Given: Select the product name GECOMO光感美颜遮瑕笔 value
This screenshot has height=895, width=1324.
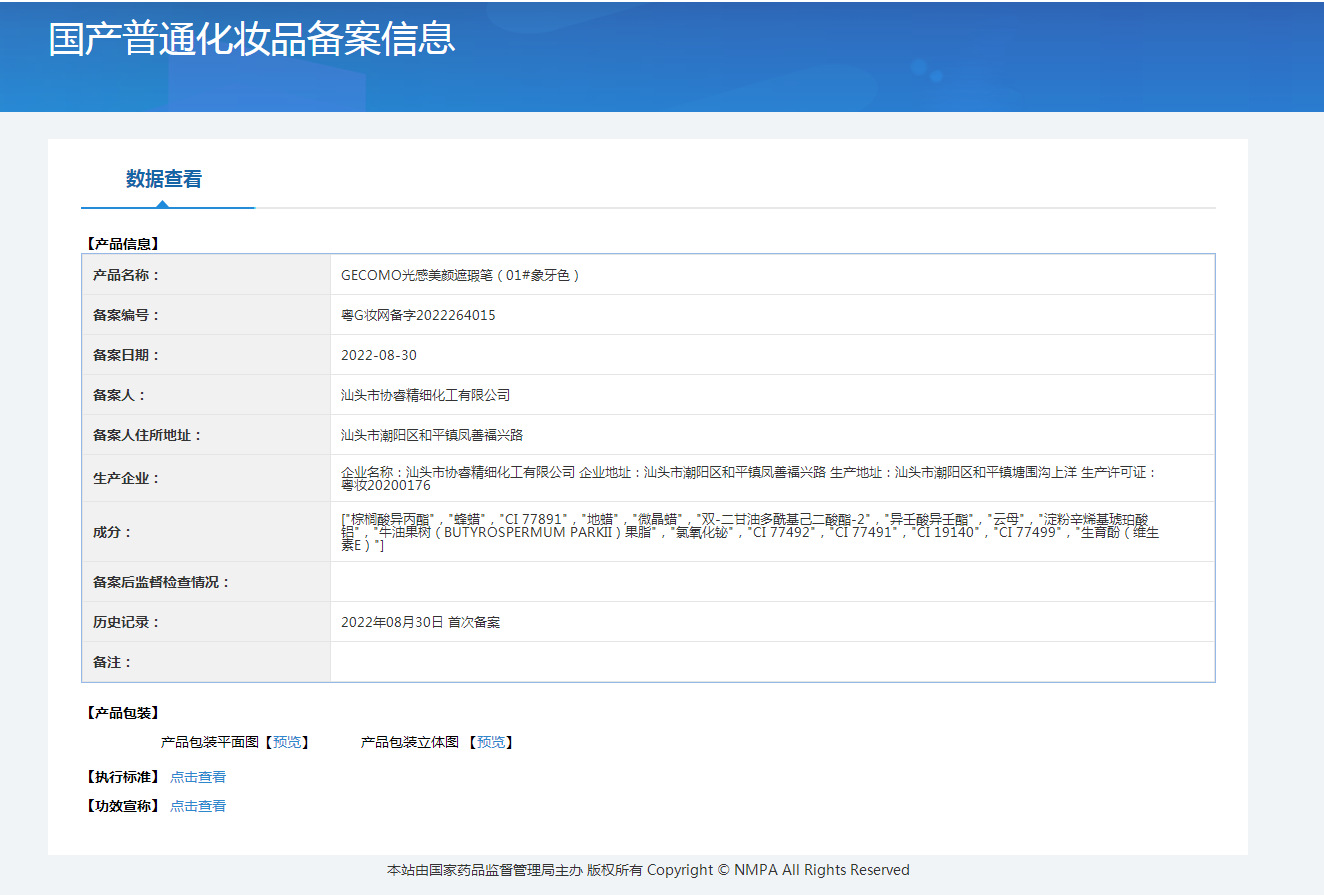Looking at the screenshot, I should tap(461, 275).
